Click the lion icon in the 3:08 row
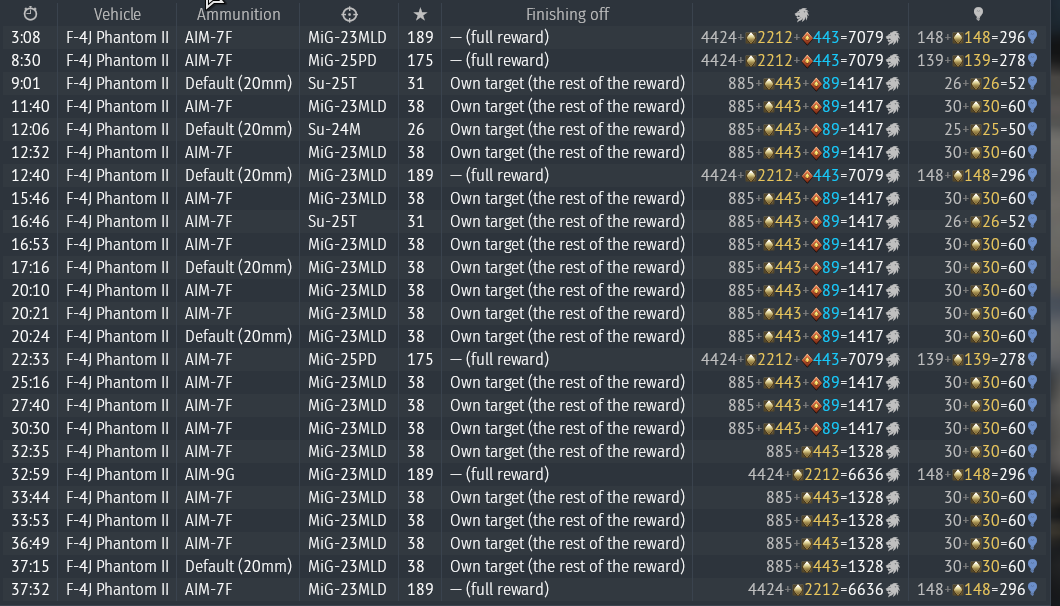This screenshot has height=606, width=1060. pos(893,37)
